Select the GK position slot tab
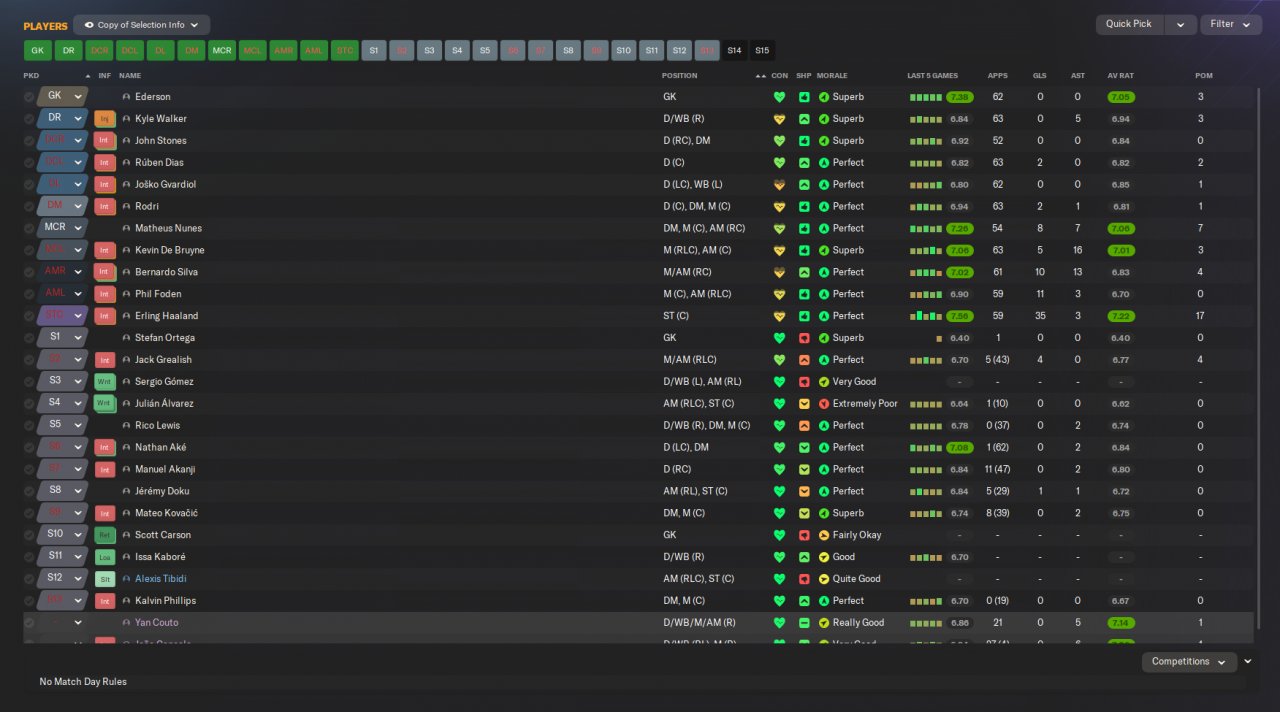This screenshot has width=1280, height=712. pyautogui.click(x=38, y=50)
